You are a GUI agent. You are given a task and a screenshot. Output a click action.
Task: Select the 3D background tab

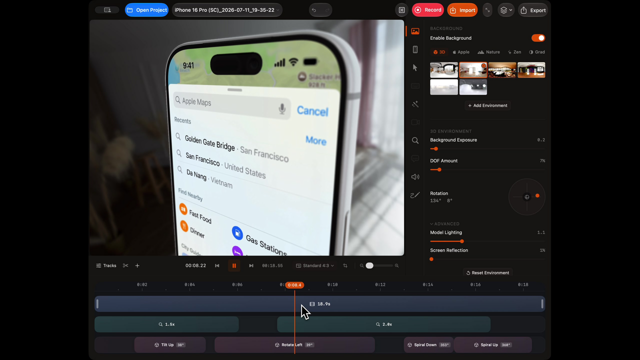coord(439,52)
